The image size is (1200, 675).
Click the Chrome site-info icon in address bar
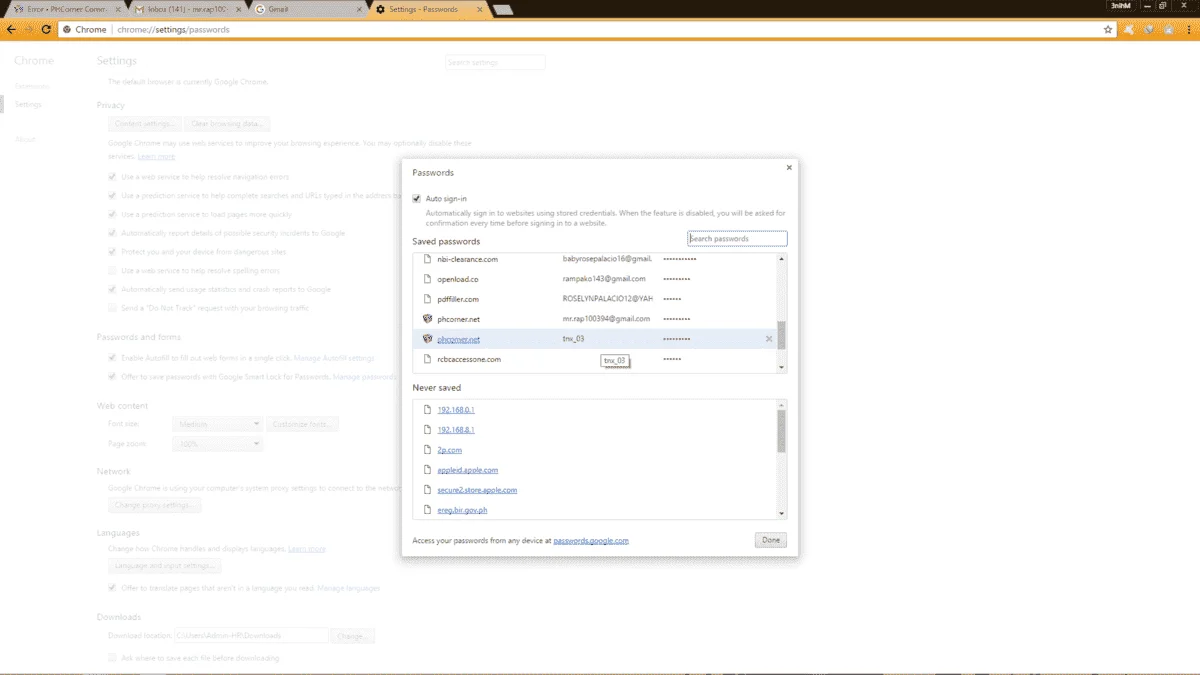(x=67, y=29)
